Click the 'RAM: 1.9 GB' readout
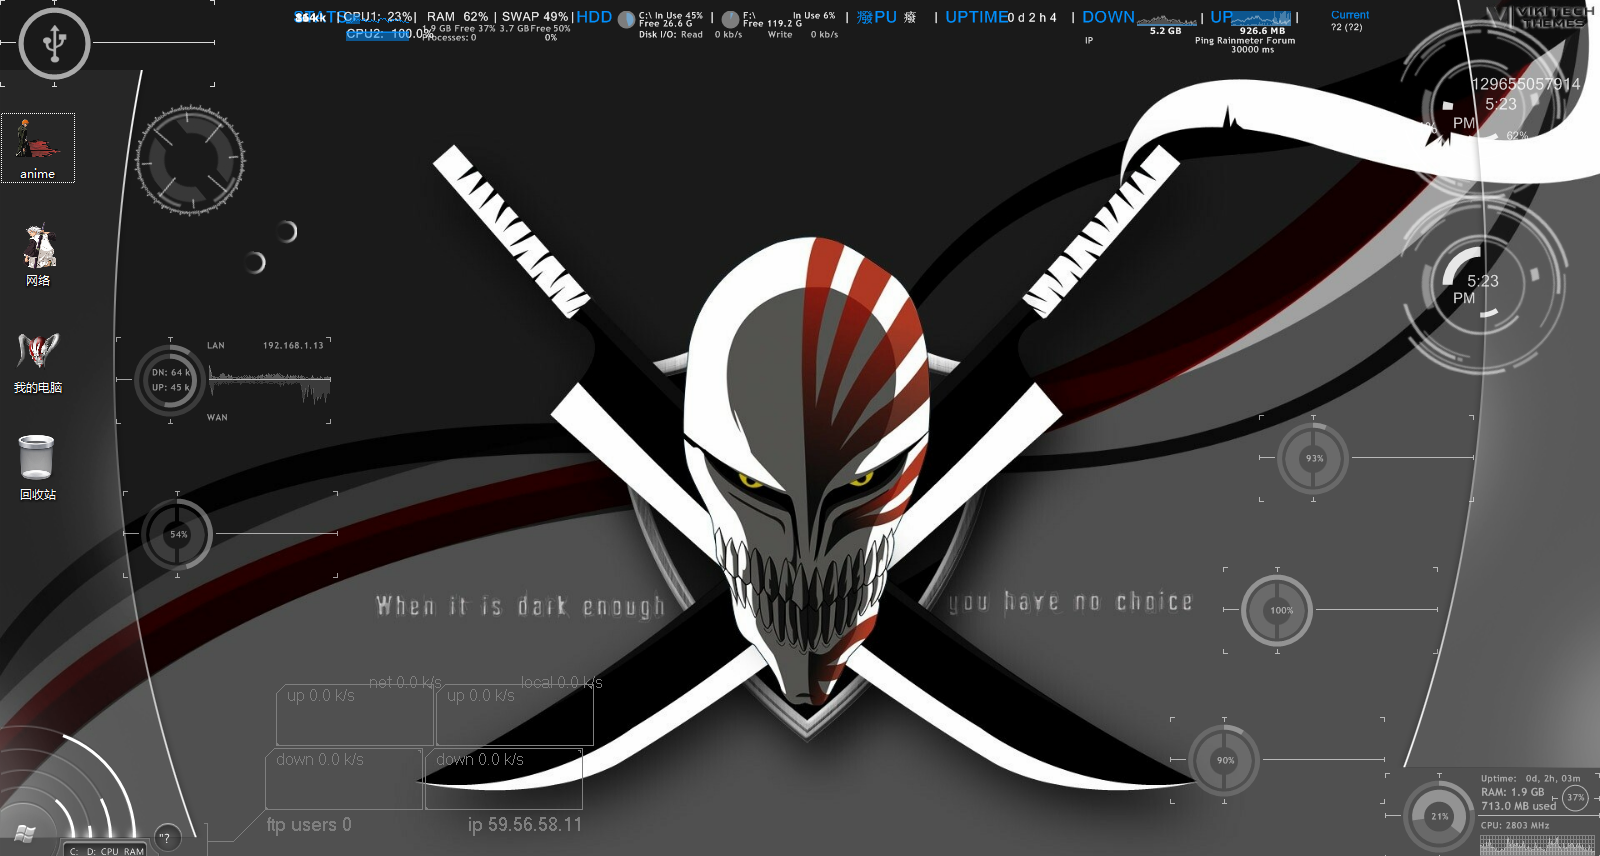This screenshot has height=856, width=1600. click(x=1512, y=792)
